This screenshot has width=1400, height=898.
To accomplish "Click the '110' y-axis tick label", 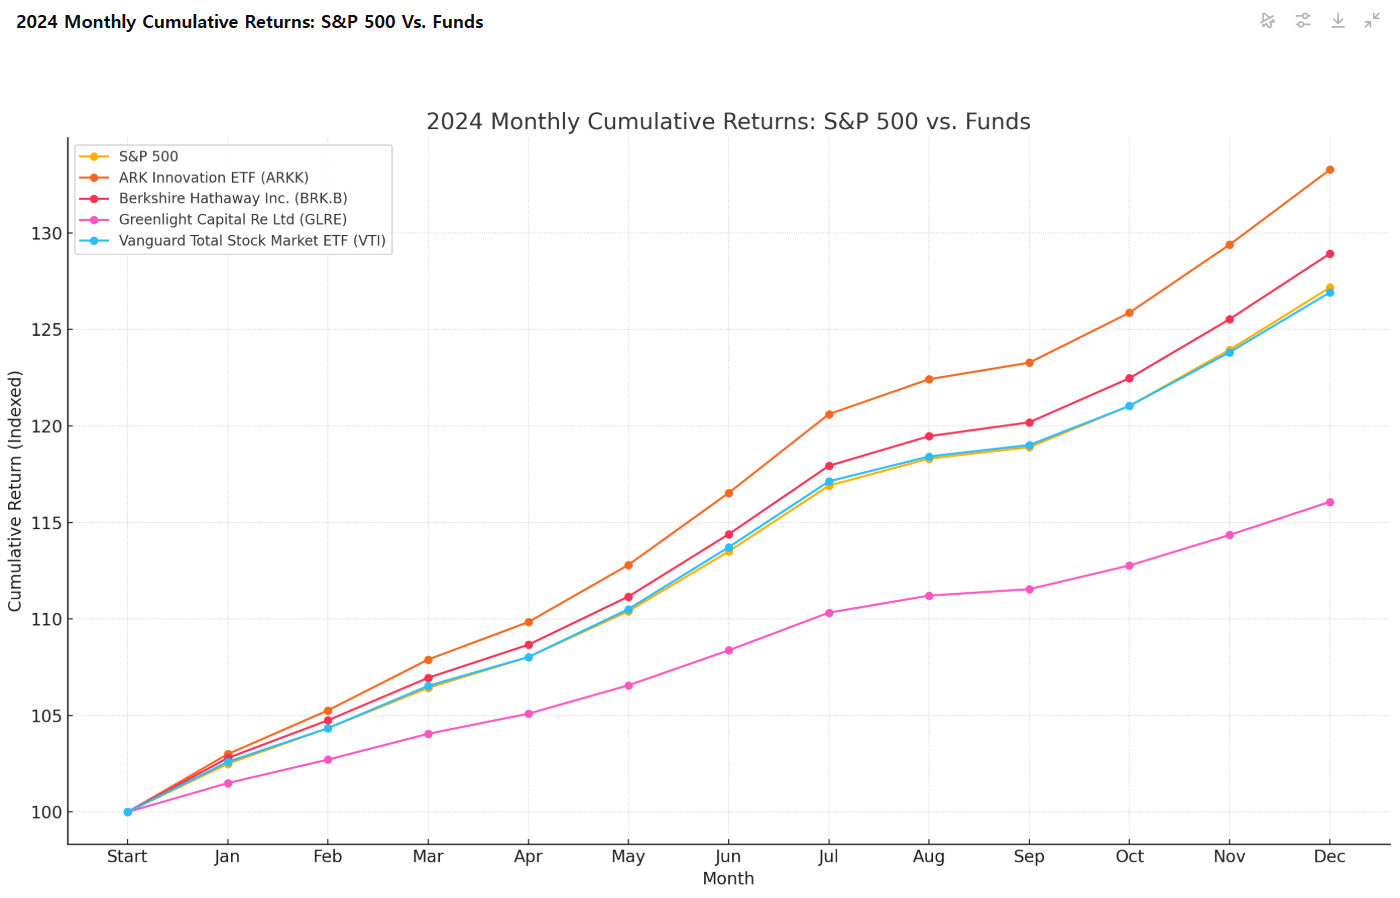I will tap(46, 619).
